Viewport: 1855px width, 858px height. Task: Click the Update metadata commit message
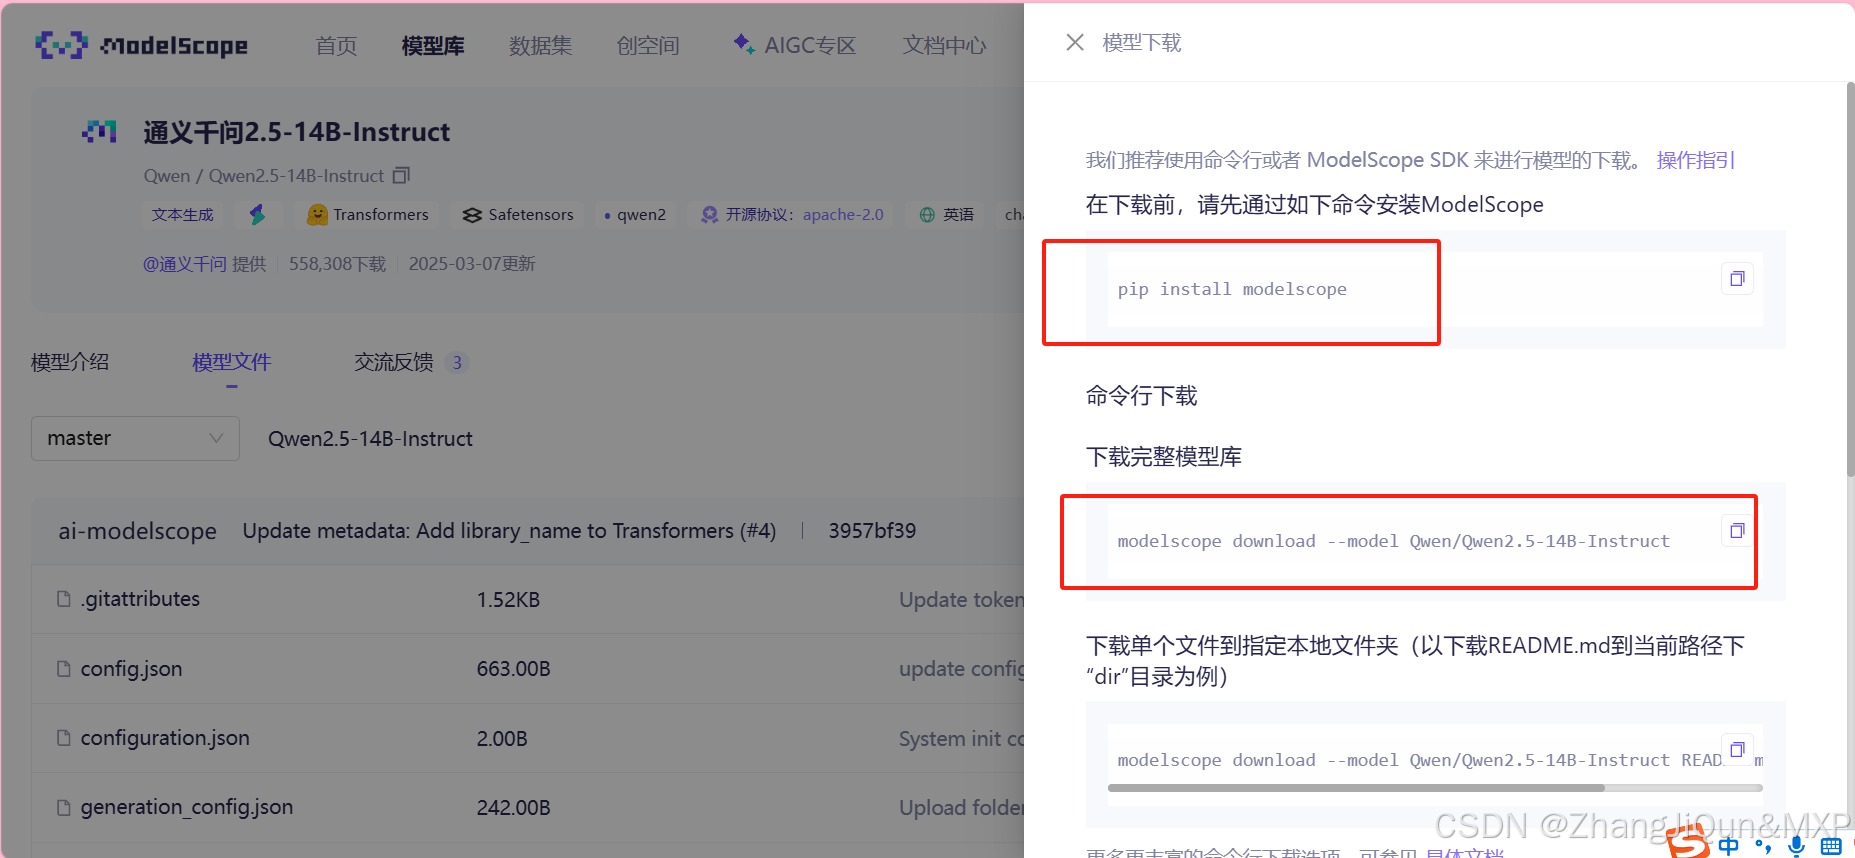click(x=509, y=531)
